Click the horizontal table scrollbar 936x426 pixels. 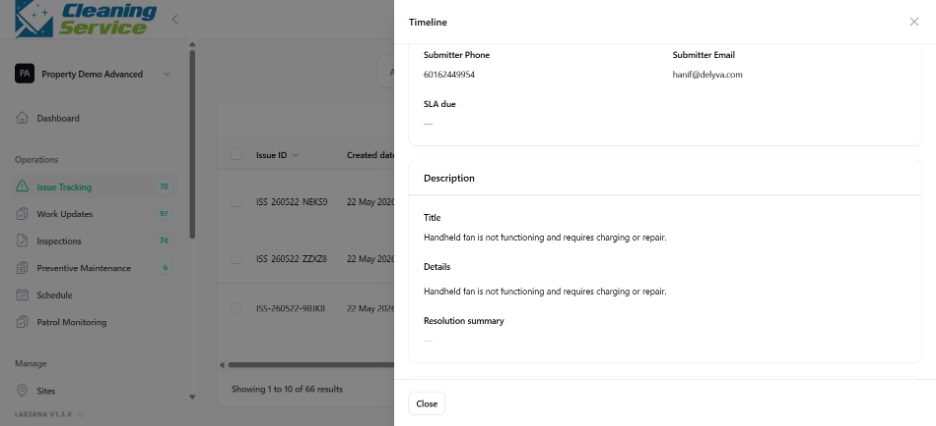pos(310,365)
